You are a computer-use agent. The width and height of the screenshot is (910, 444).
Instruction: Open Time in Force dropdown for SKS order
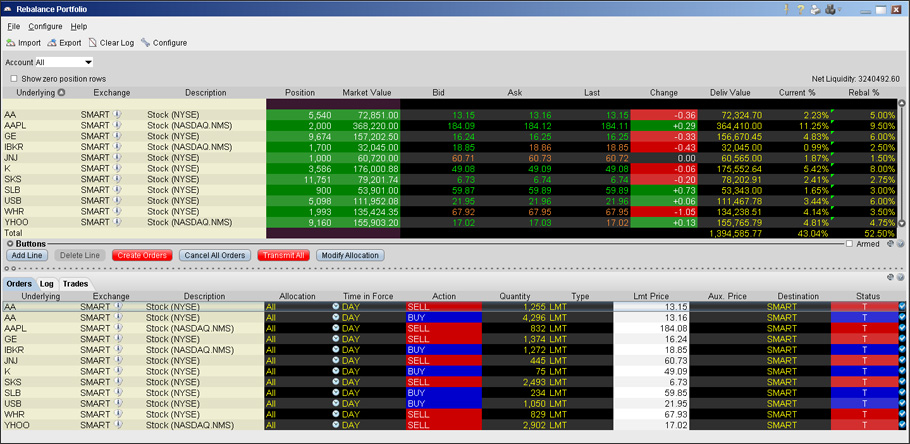coord(335,382)
